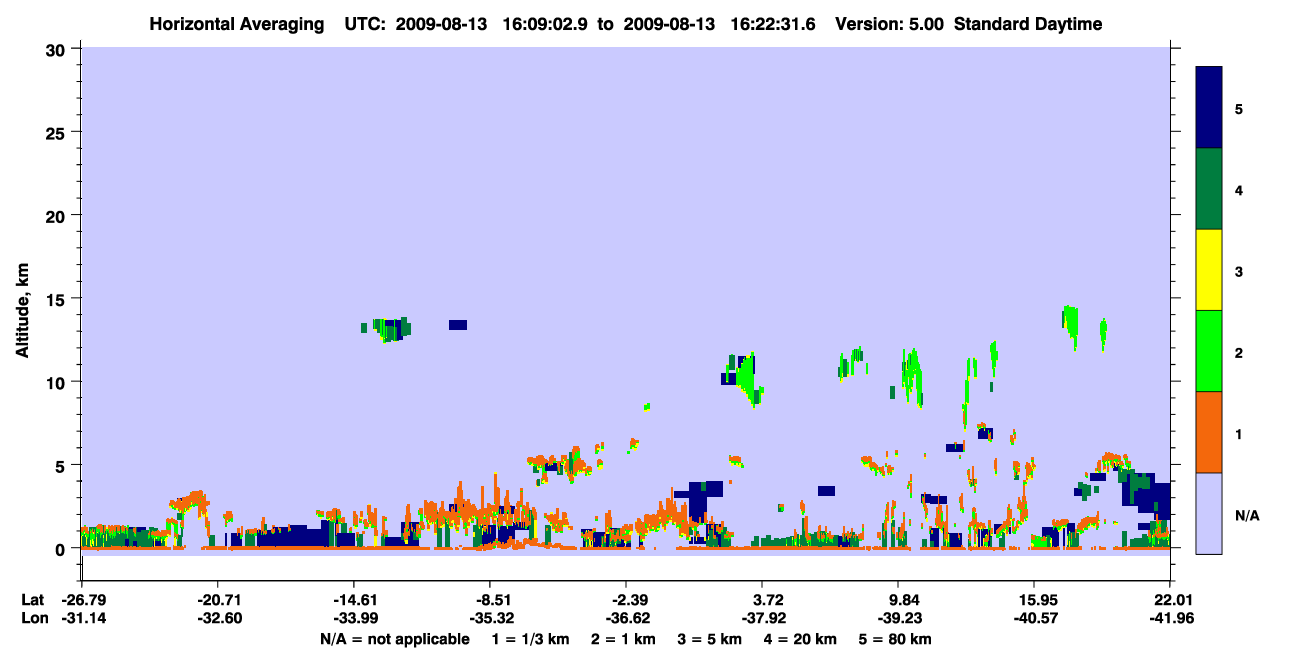The width and height of the screenshot is (1300, 667).
Task: Click the longitude value -33.99
Action: (353, 618)
